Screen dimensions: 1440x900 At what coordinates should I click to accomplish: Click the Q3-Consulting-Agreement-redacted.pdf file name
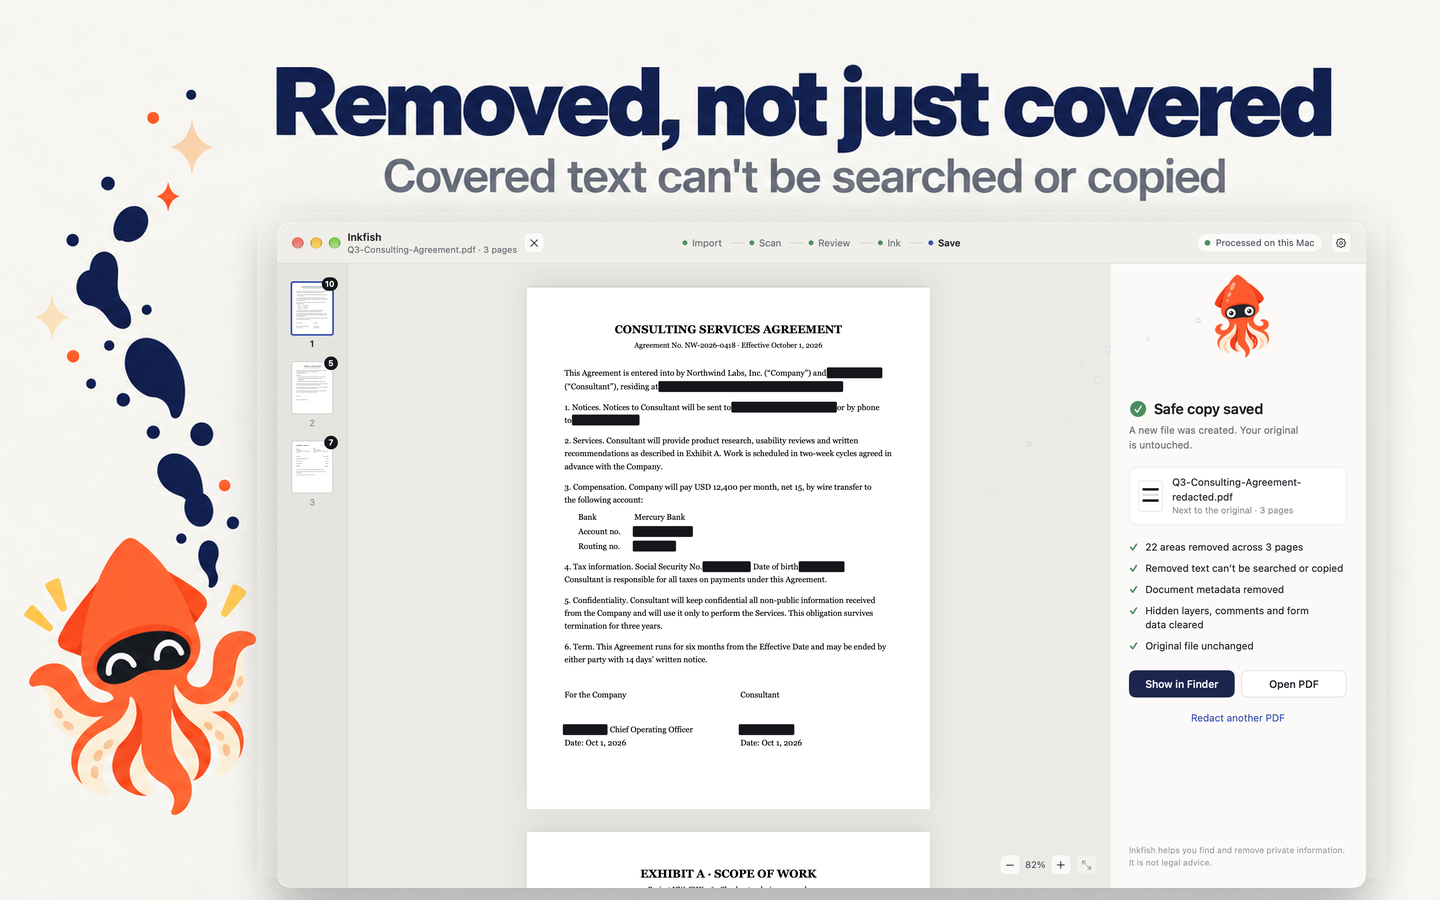pos(1237,489)
